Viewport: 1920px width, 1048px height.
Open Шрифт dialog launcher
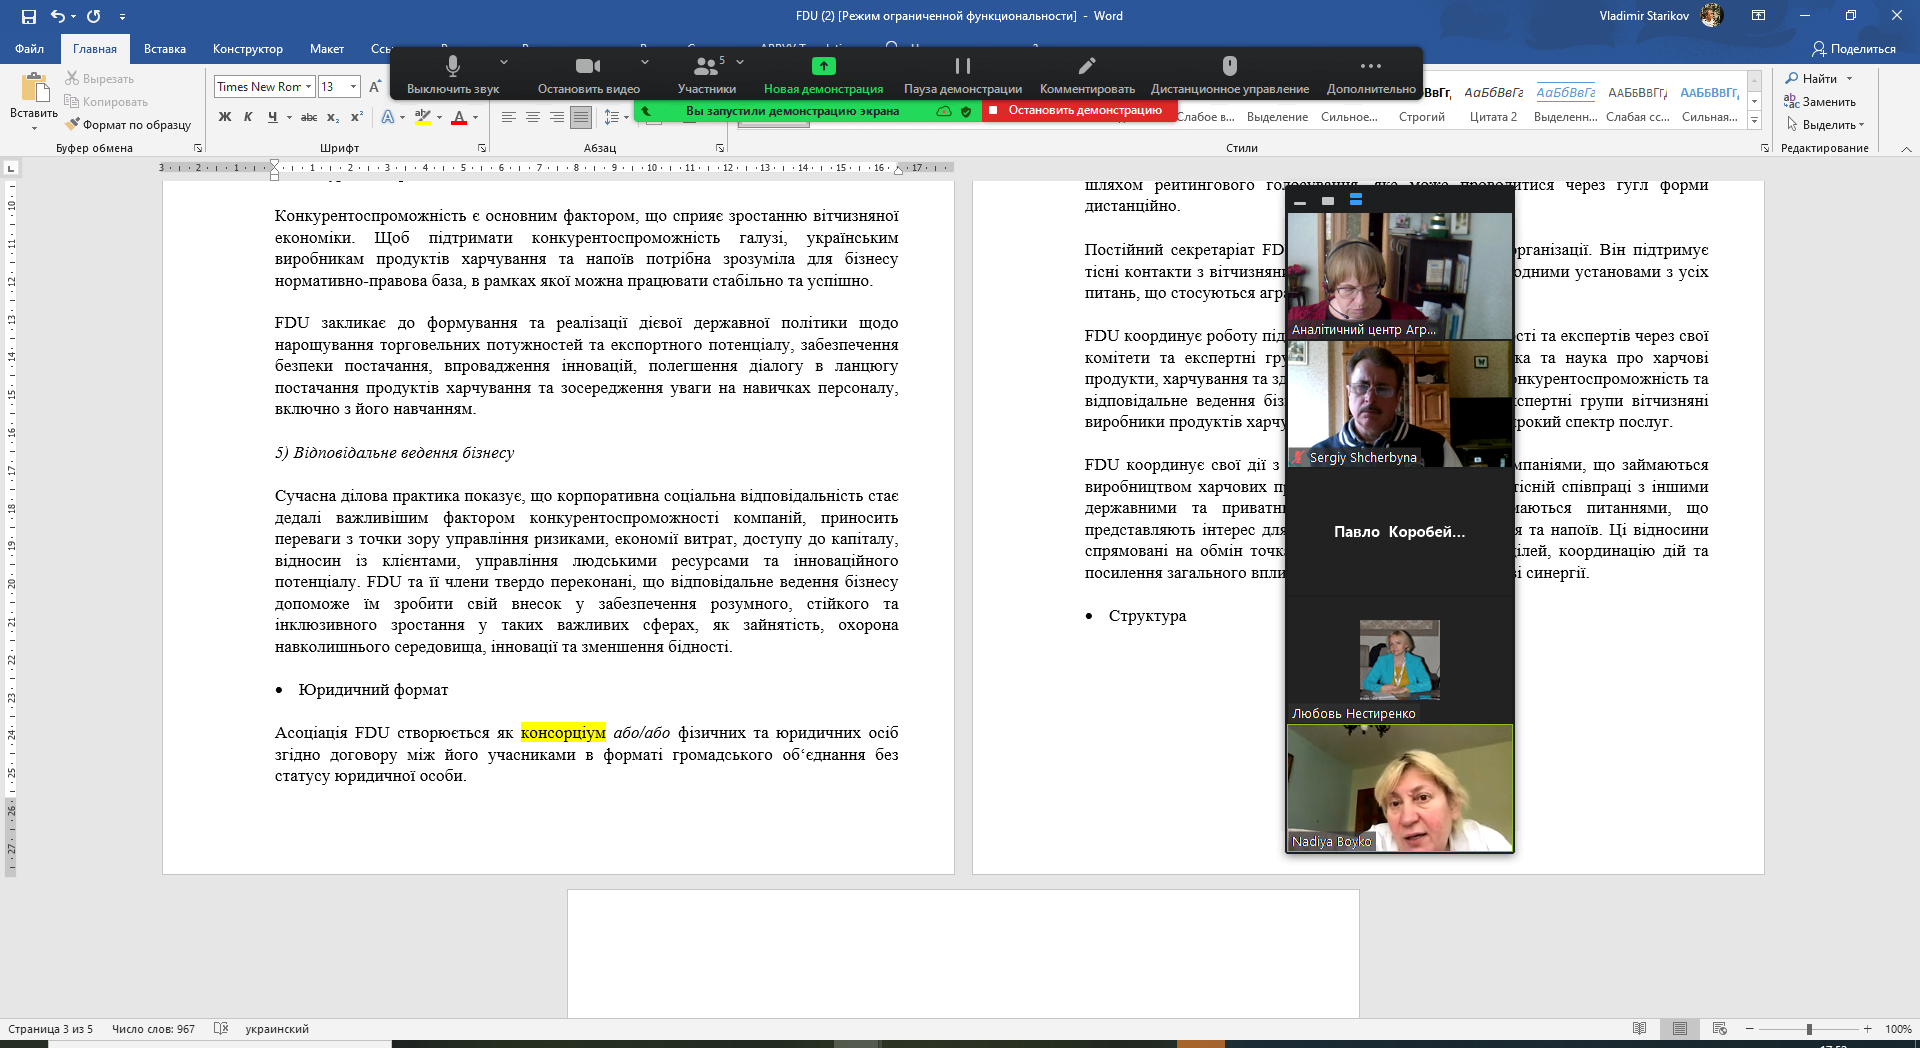click(x=482, y=148)
